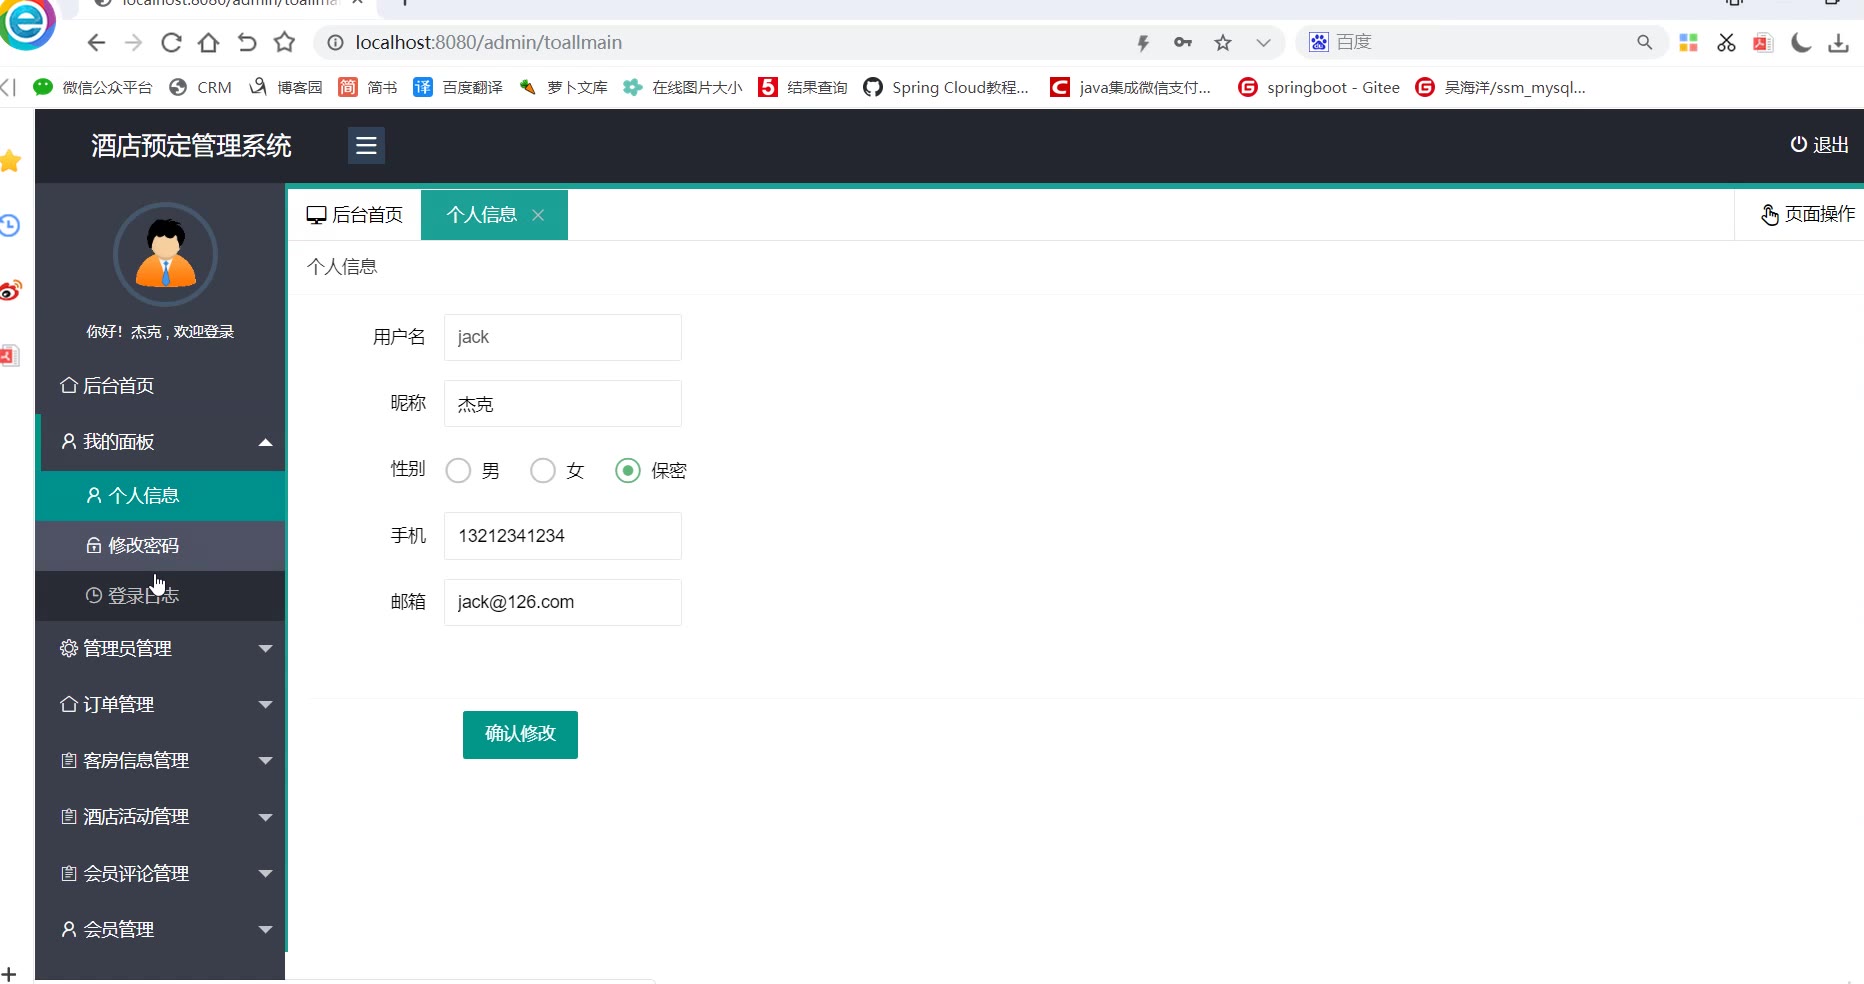Screen dimensions: 1864x984
Task: Open the 页面操作 menu
Action: coord(1808,214)
